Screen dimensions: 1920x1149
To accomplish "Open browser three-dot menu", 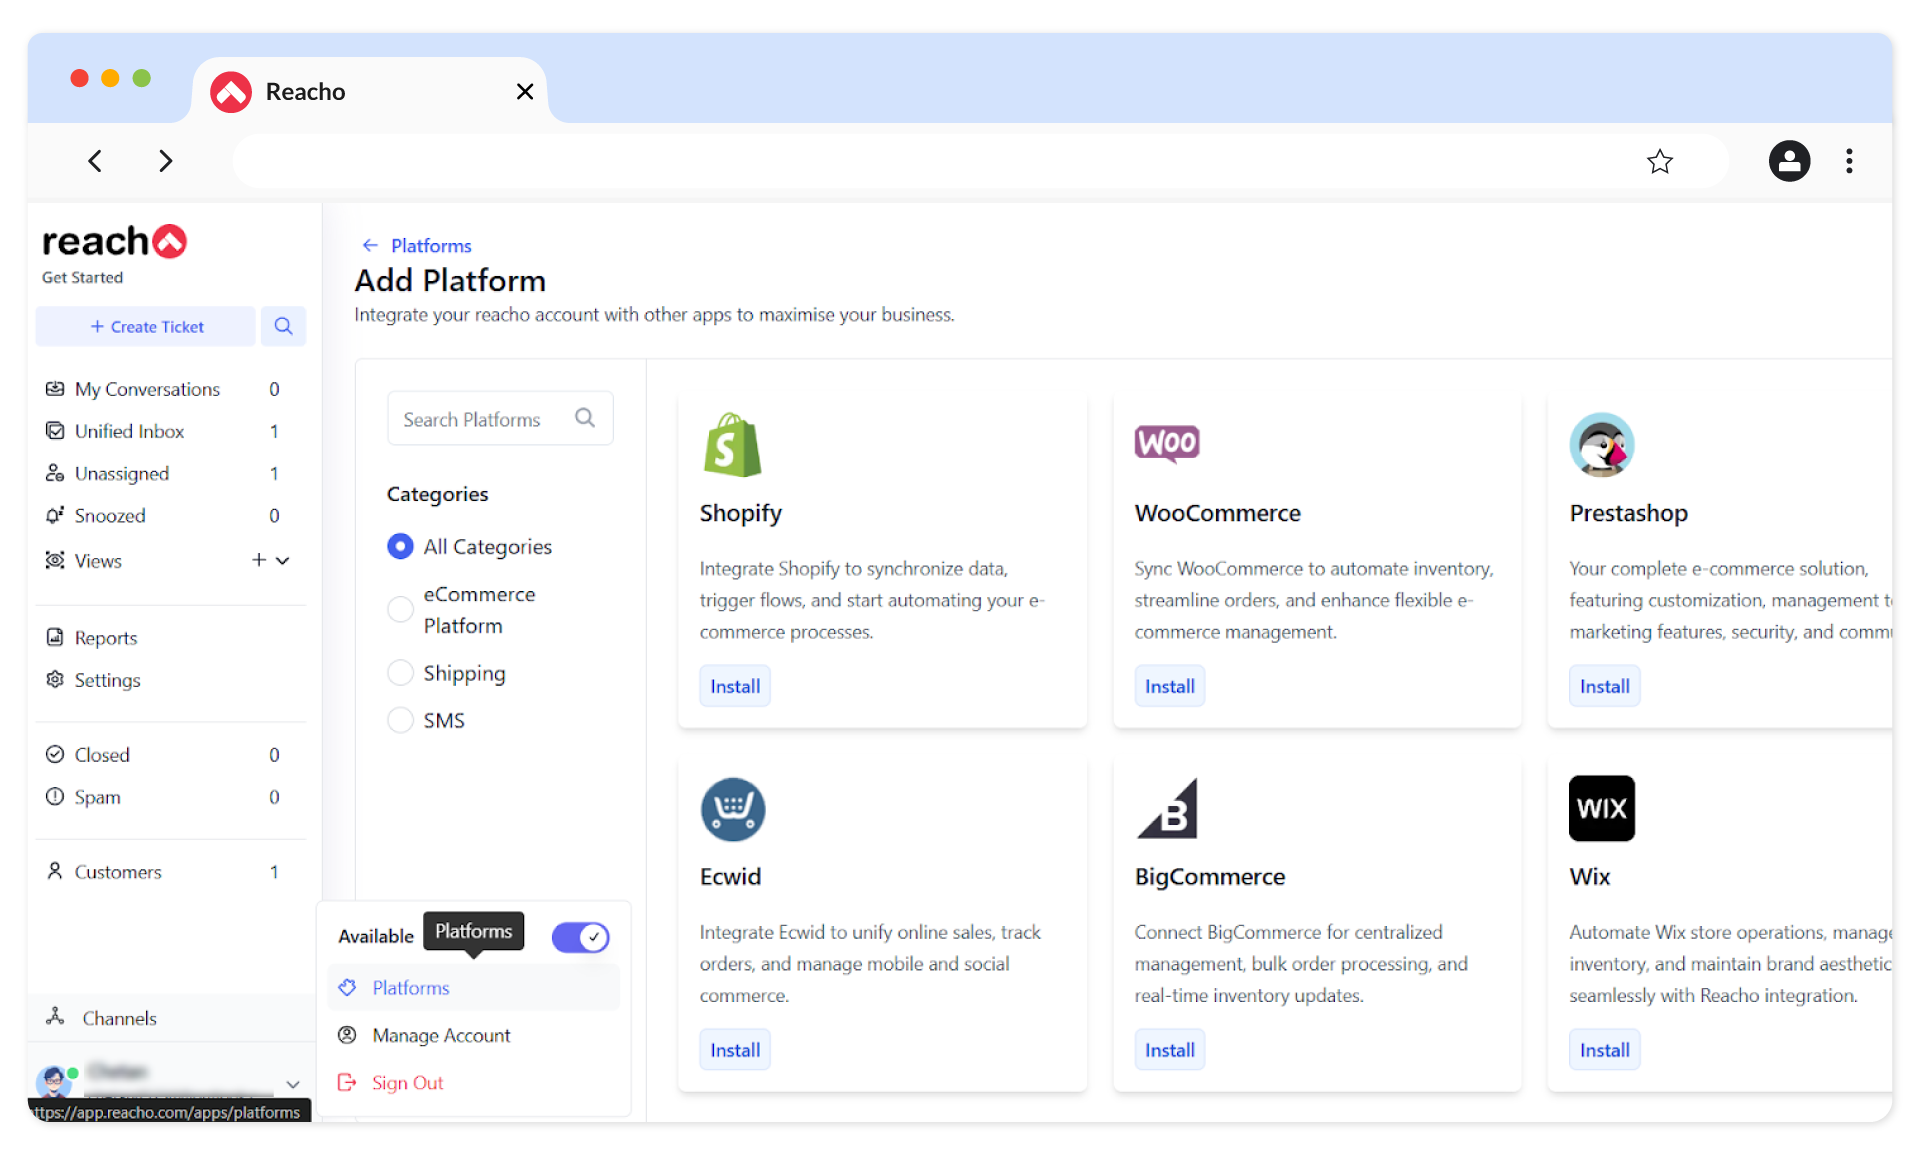I will (1848, 161).
